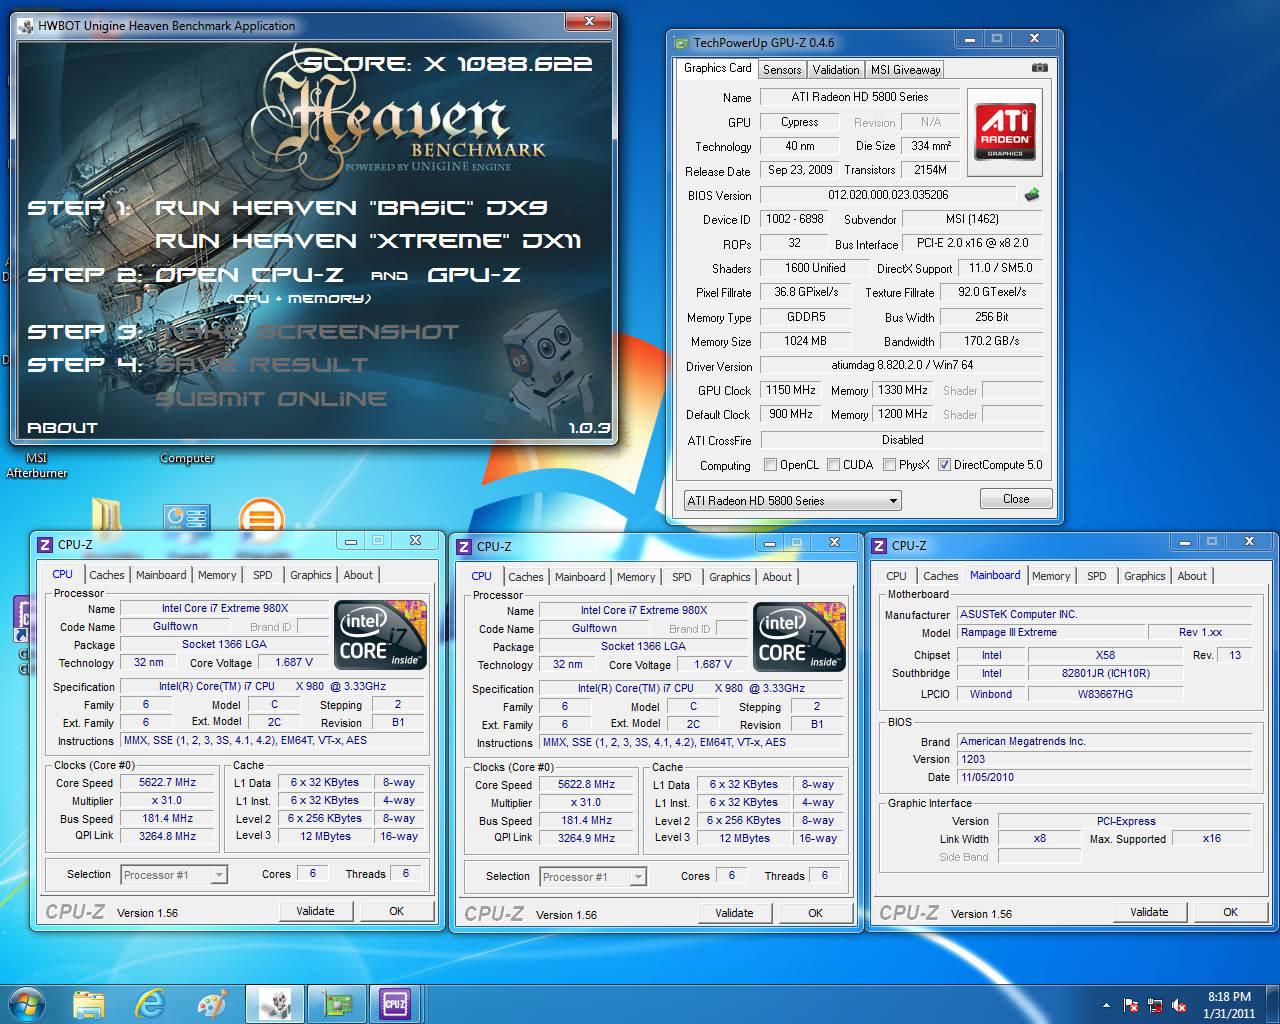Open the control panel style desktop icon
Viewport: 1280px width, 1024px height.
pos(187,516)
